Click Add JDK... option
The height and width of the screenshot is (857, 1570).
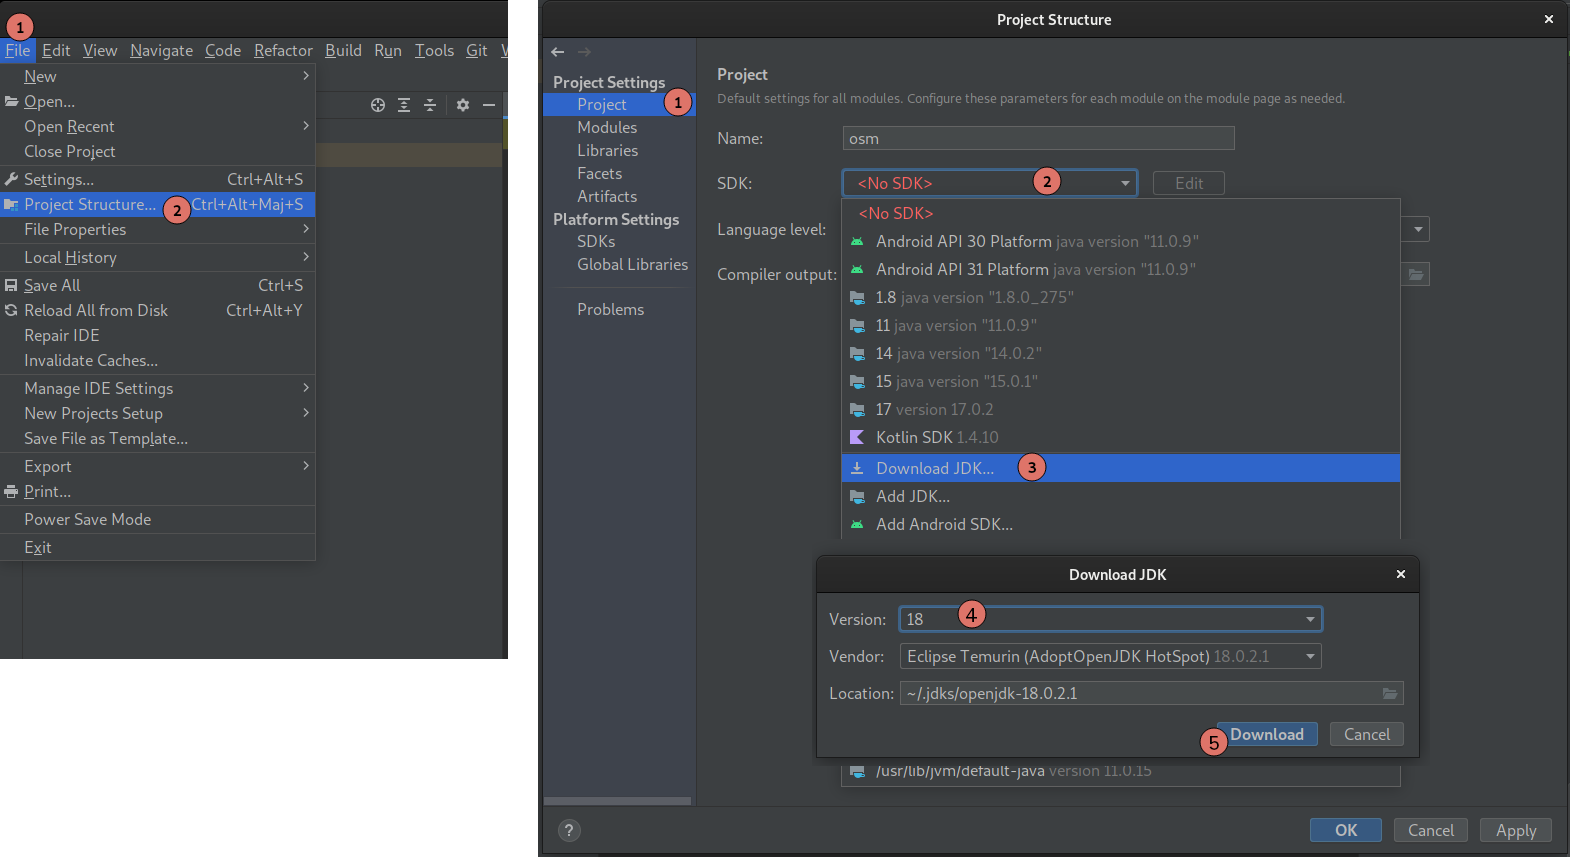coord(1121,496)
